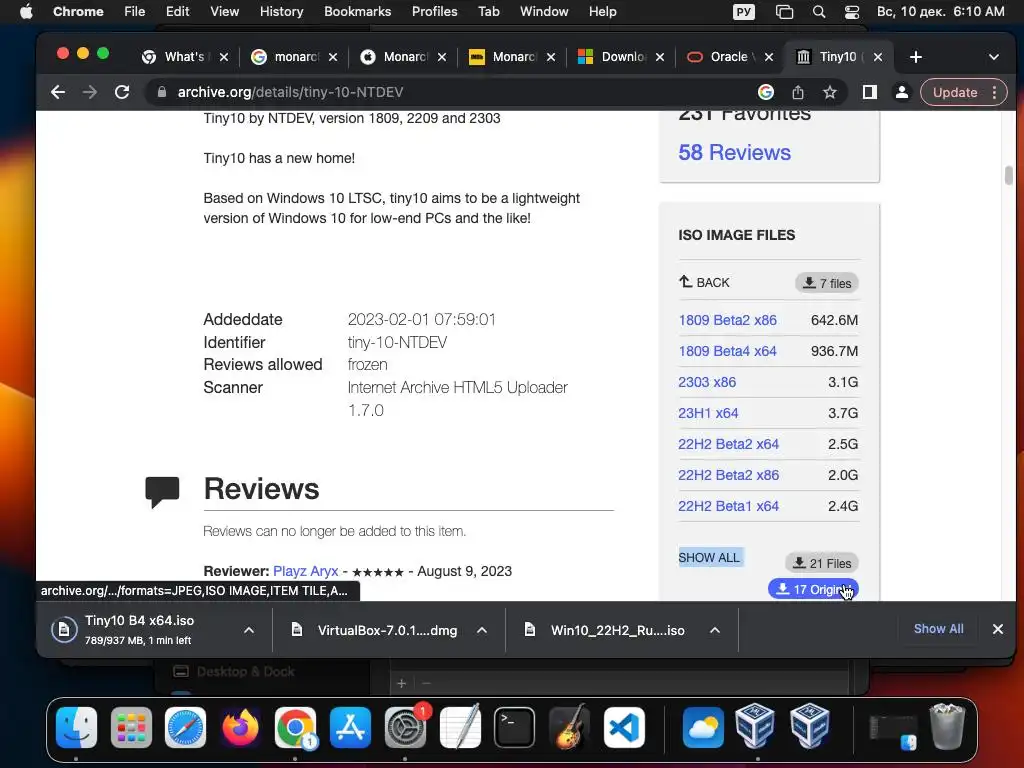Open reviewer Playz Aryx profile
The height and width of the screenshot is (768, 1024).
coord(306,571)
